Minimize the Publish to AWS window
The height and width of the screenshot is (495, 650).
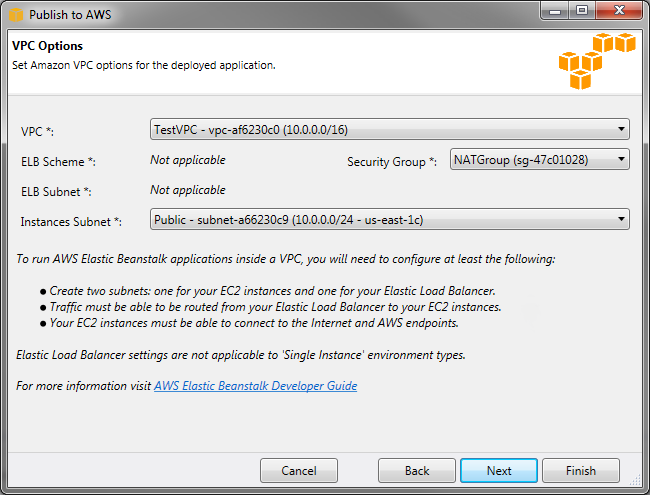[x=556, y=11]
